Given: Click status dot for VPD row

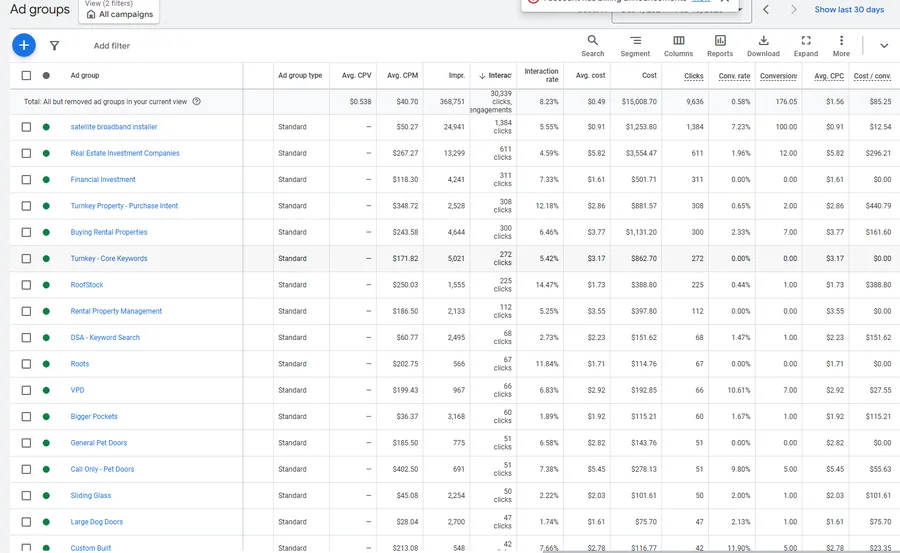Looking at the screenshot, I should (x=46, y=390).
